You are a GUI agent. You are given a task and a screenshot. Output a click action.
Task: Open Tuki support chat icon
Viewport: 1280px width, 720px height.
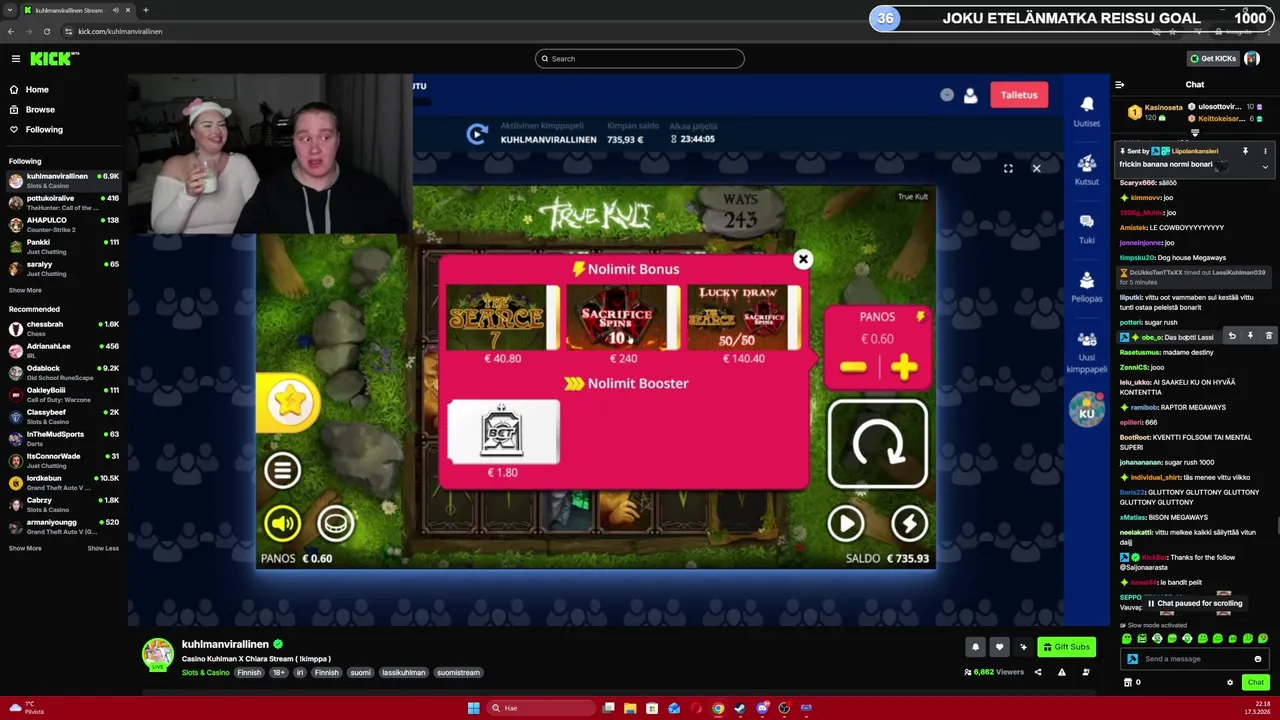point(1087,228)
